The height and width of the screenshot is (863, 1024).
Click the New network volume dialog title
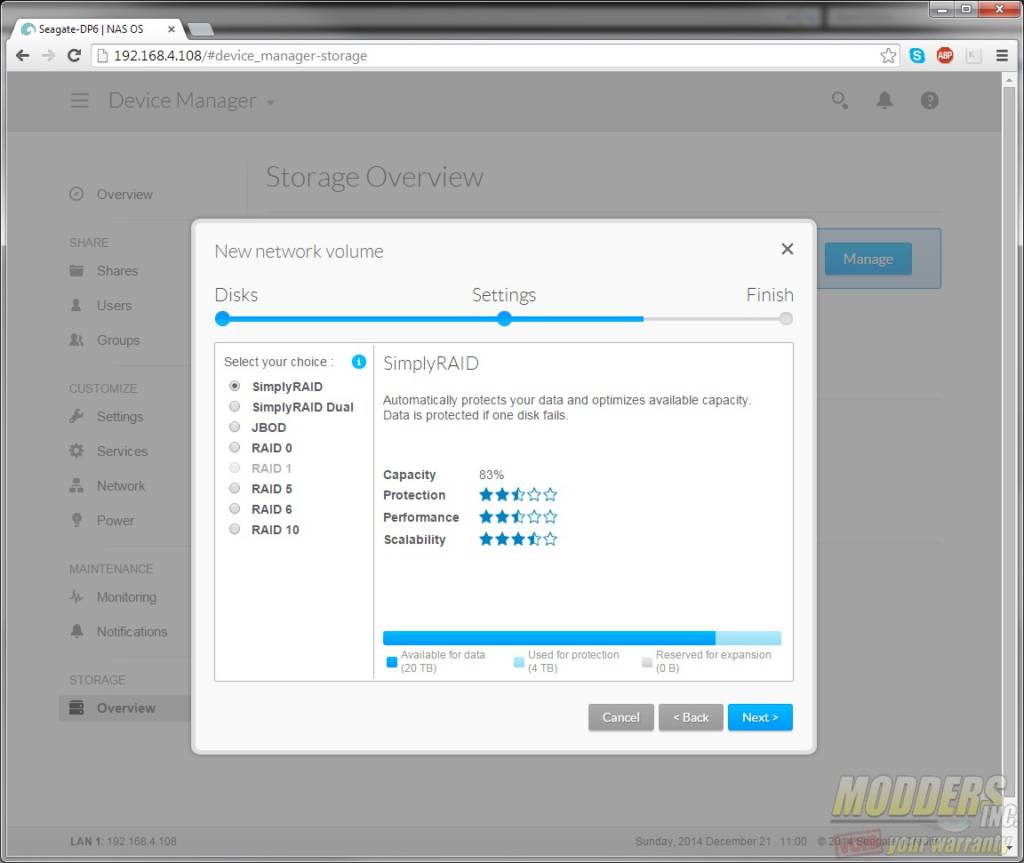pos(299,252)
